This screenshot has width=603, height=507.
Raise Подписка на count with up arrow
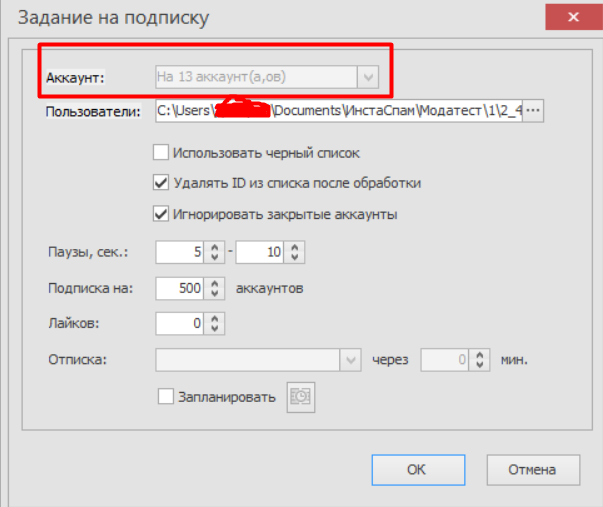click(215, 284)
